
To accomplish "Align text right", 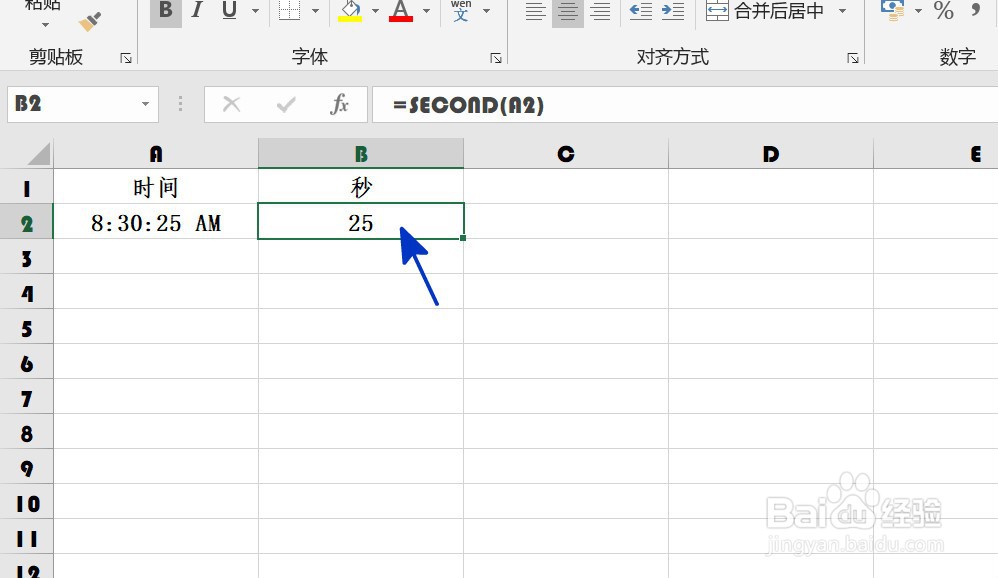I will pyautogui.click(x=600, y=11).
